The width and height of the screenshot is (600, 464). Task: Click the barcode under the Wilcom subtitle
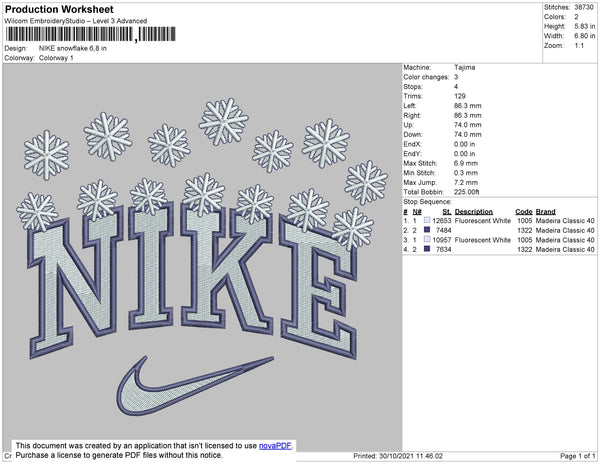(91, 34)
